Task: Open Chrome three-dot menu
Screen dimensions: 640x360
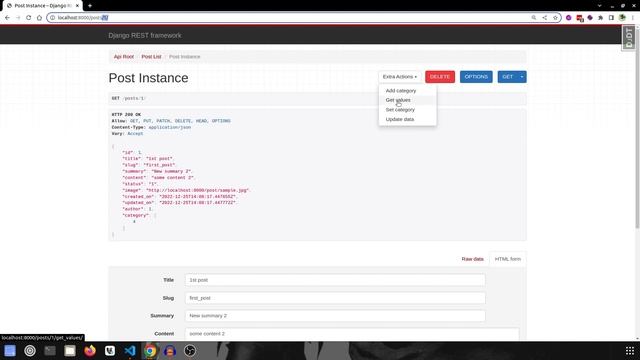Action: (633, 18)
